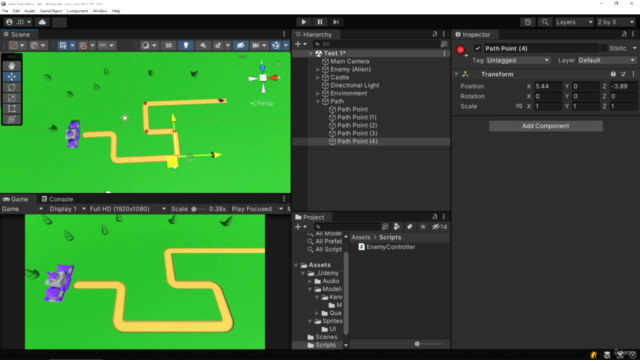Screen dimensions: 640x360
Task: Click Assets breadcrumb in Project panel
Action: (x=360, y=237)
